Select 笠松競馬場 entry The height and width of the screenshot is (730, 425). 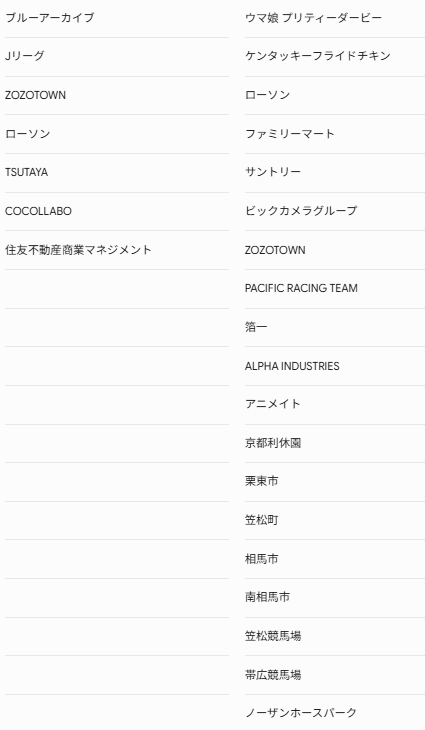[x=273, y=636]
